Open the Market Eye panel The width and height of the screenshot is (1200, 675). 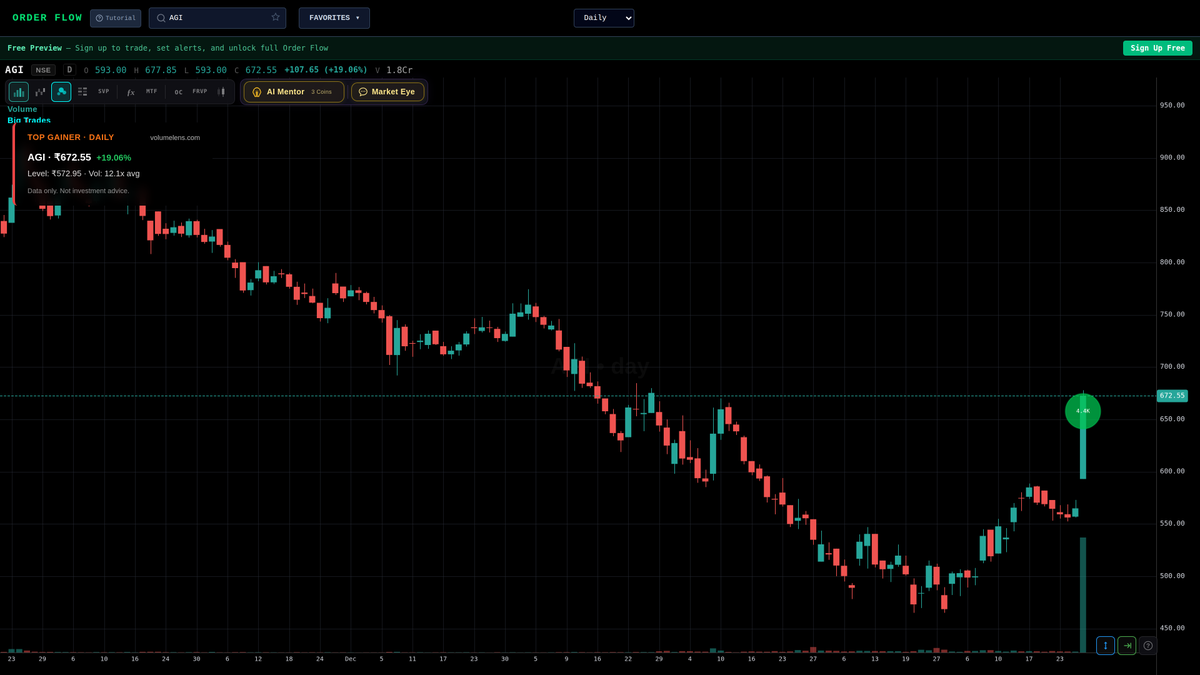388,92
